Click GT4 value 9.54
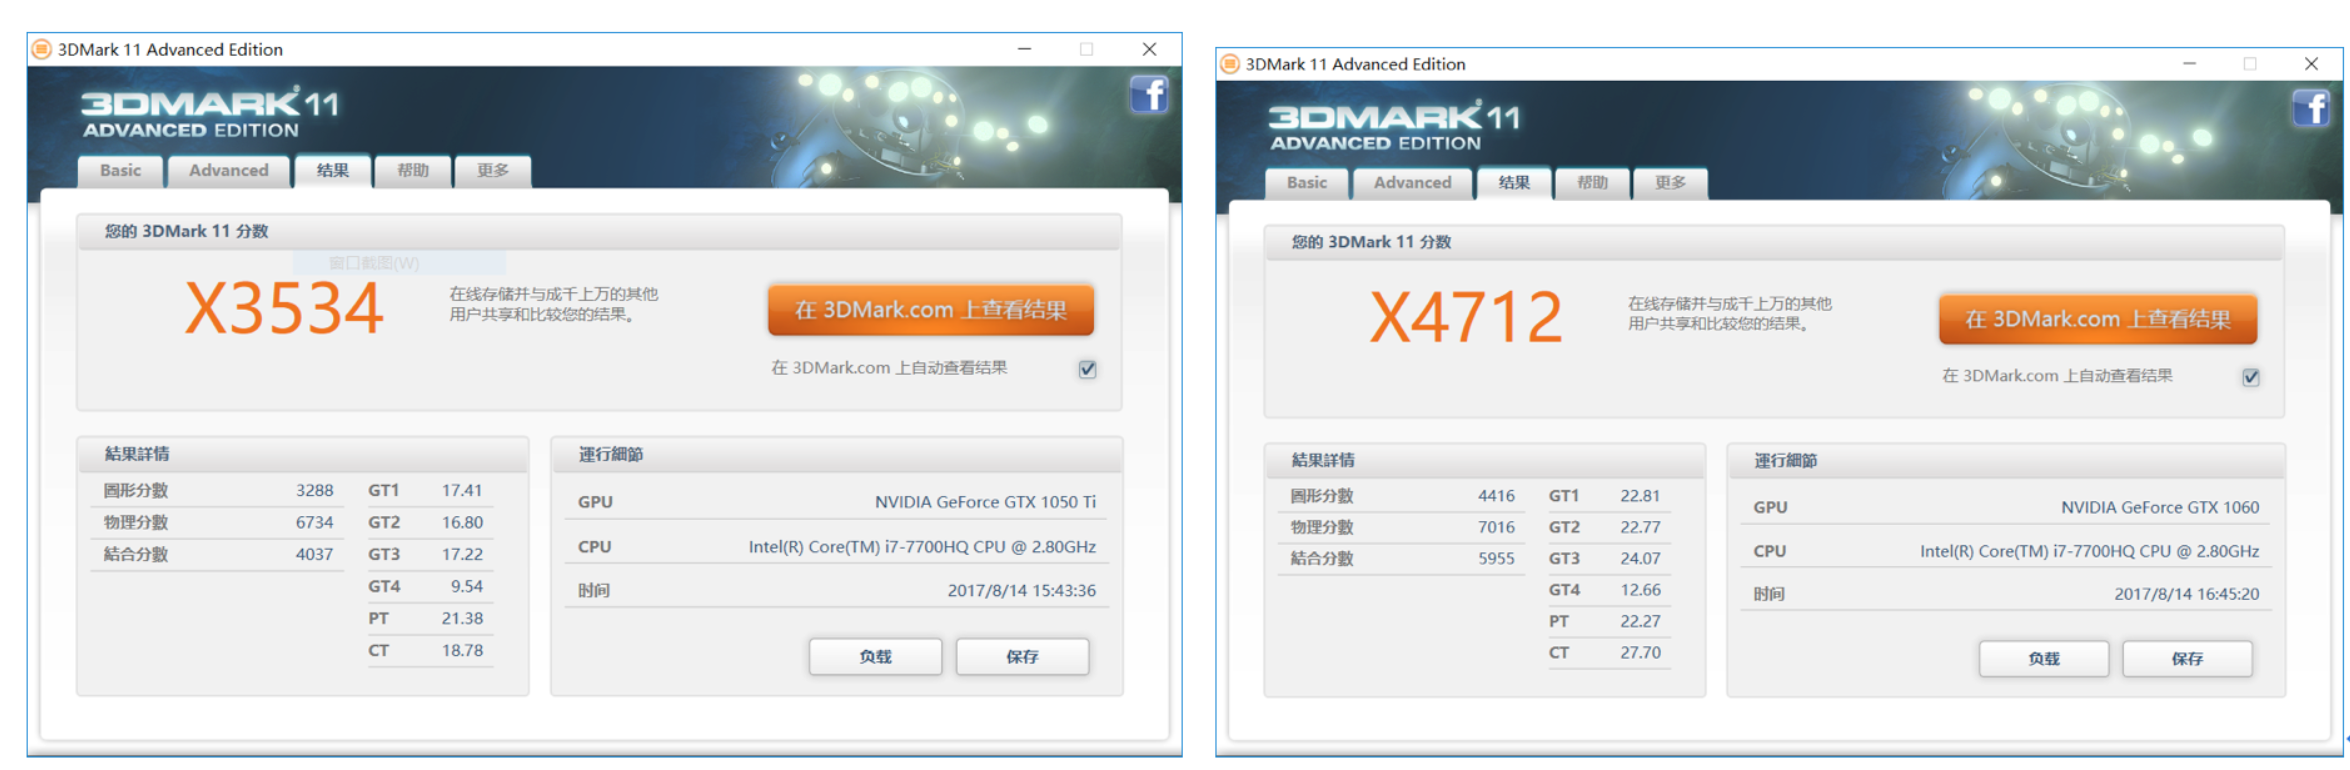 pos(466,587)
